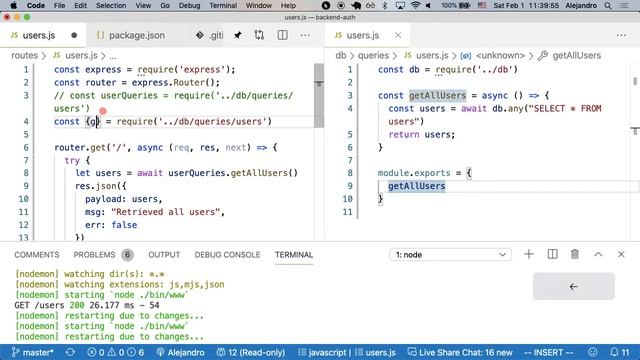Create a new terminal with plus icon

click(529, 254)
